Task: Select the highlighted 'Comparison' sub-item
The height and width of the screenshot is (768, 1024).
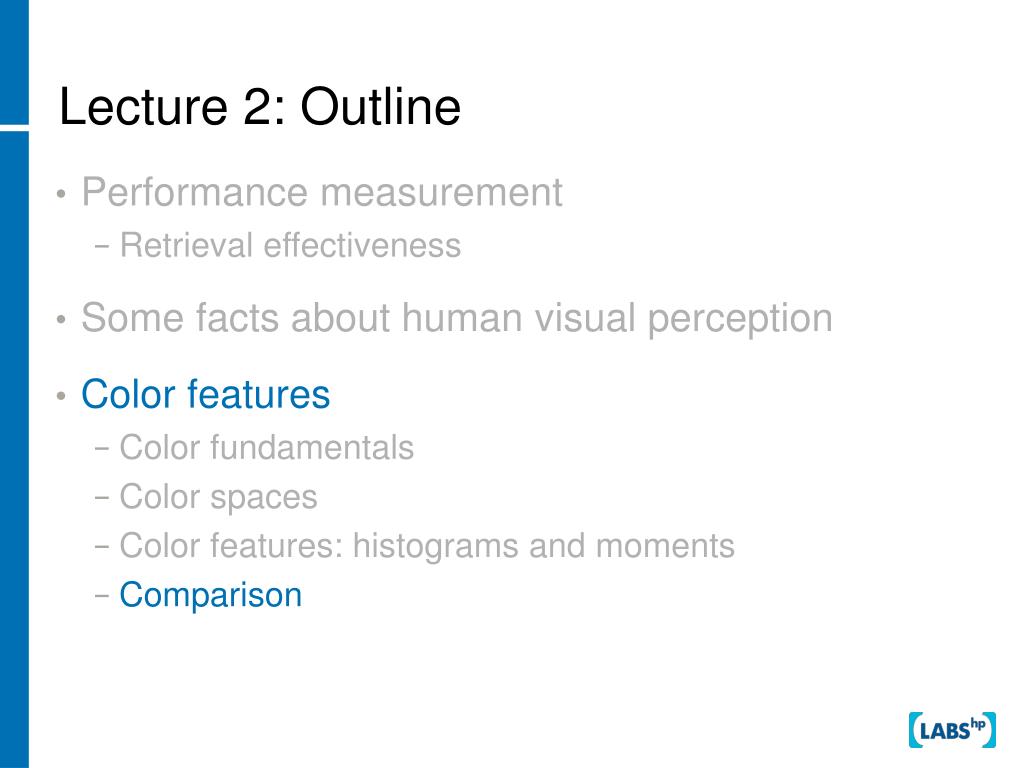Action: [x=210, y=596]
